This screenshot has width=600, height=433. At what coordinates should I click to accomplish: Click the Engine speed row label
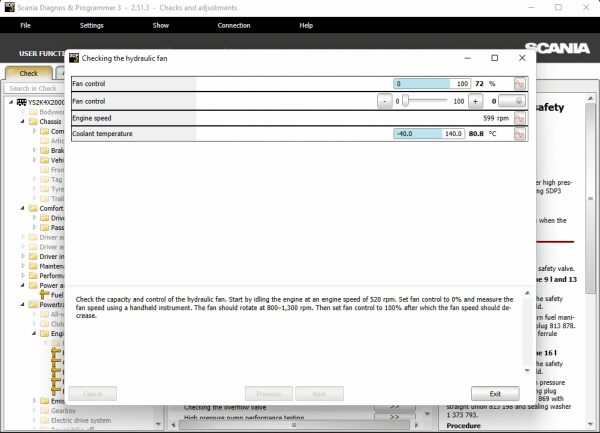pyautogui.click(x=92, y=118)
